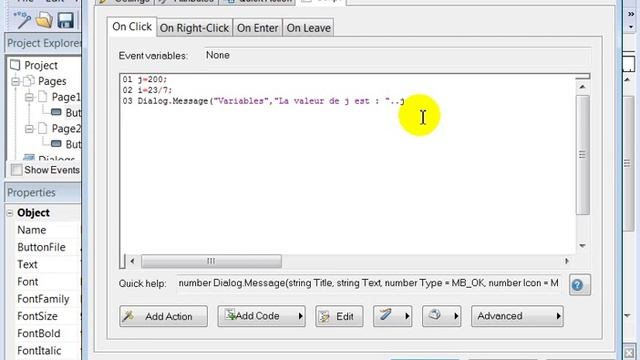The height and width of the screenshot is (360, 640).
Task: Select the Page2 page icon
Action: coord(43,129)
